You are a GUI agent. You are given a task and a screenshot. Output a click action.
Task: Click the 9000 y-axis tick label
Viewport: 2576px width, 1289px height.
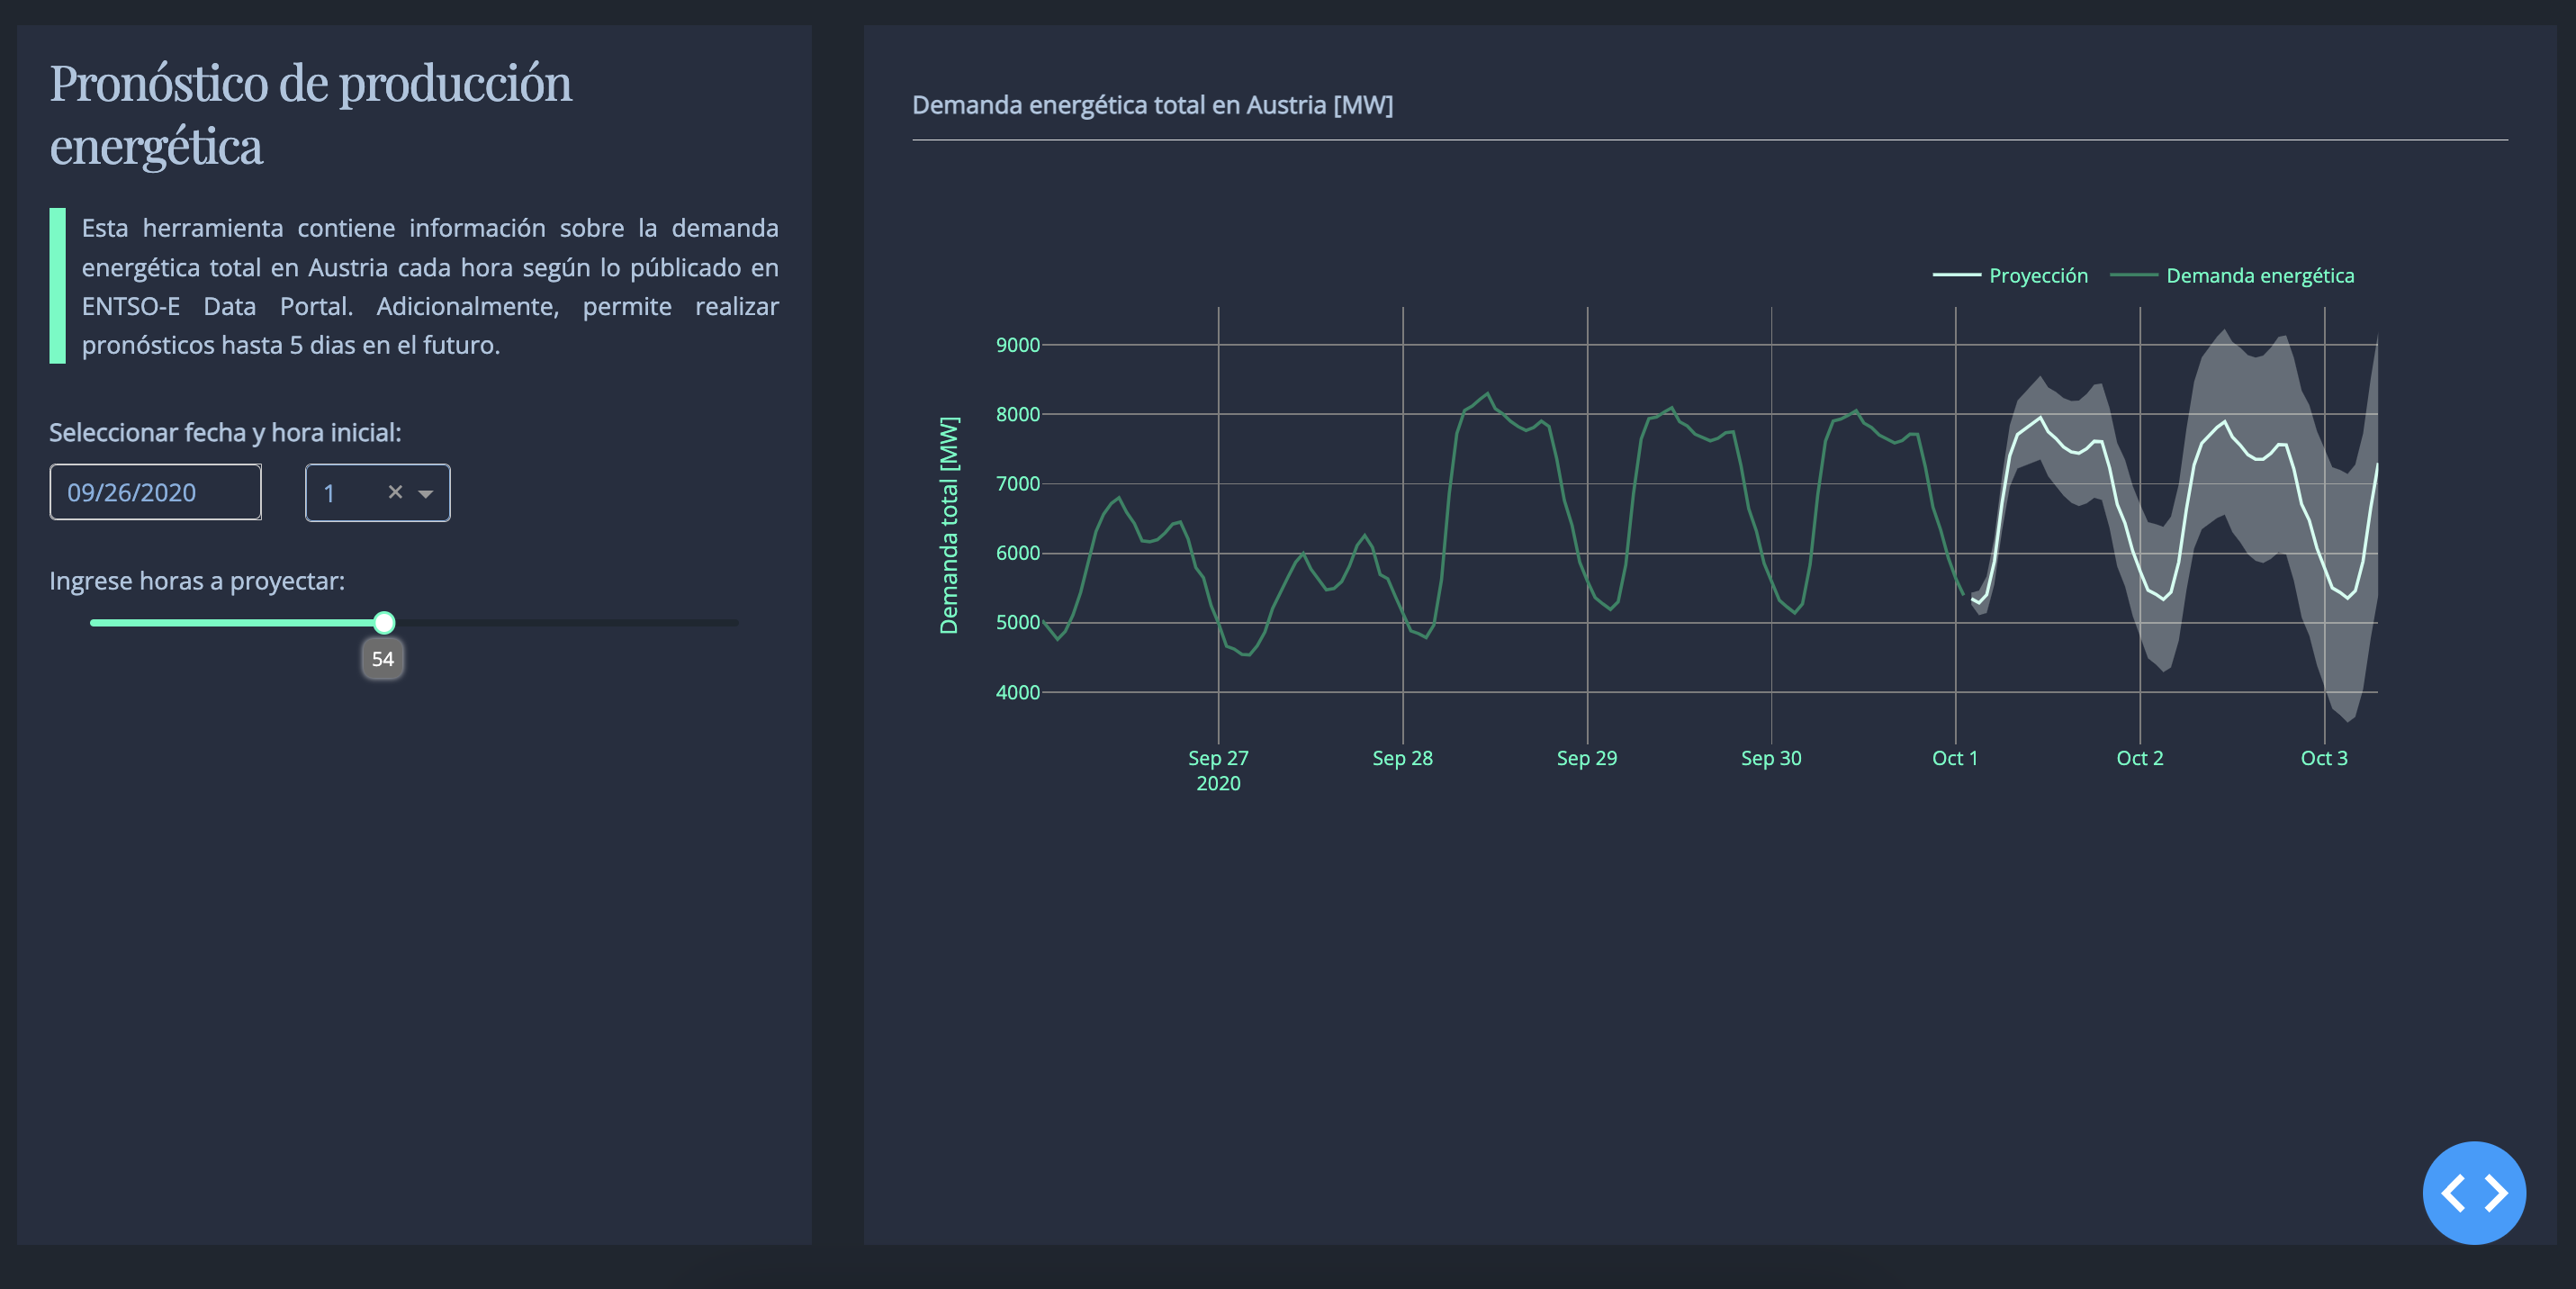click(x=1017, y=345)
